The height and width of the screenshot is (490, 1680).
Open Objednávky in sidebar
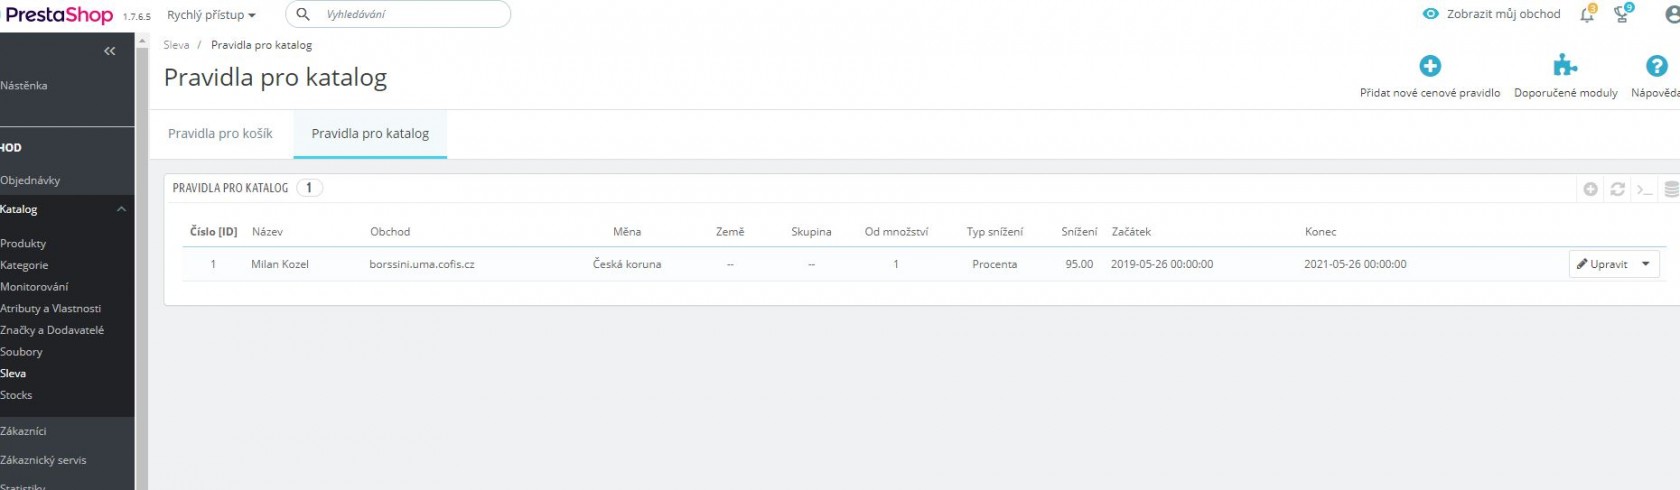(30, 181)
